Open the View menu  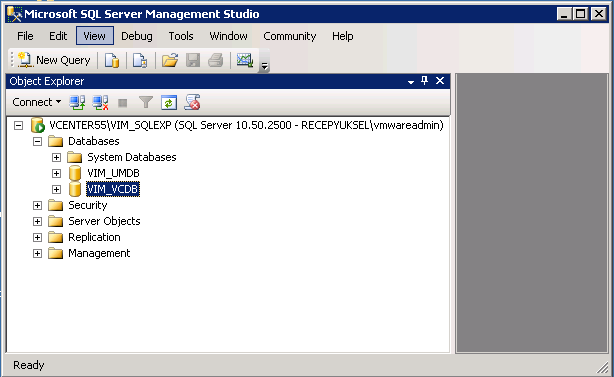(94, 36)
